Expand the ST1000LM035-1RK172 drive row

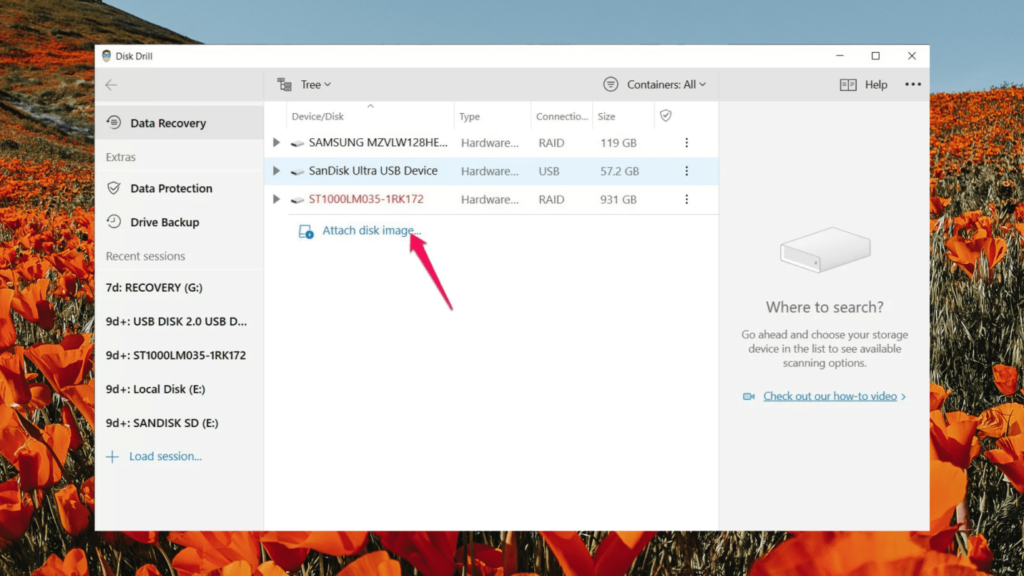(276, 199)
